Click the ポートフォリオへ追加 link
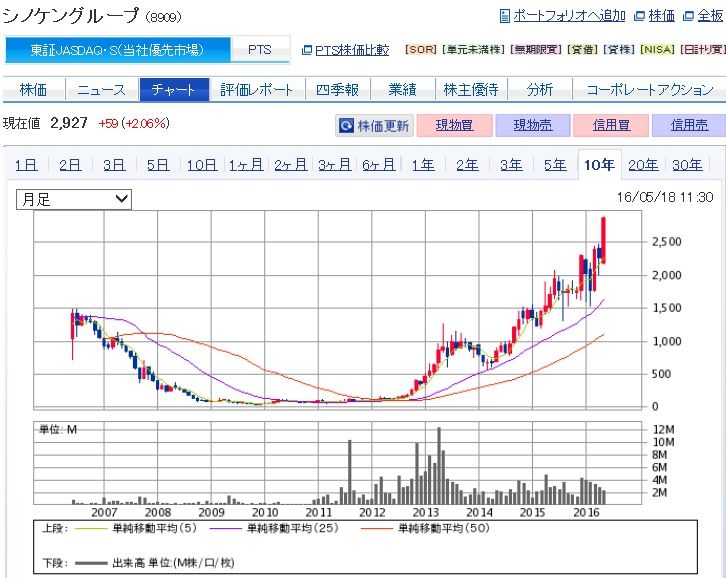726x578 pixels. pos(569,16)
